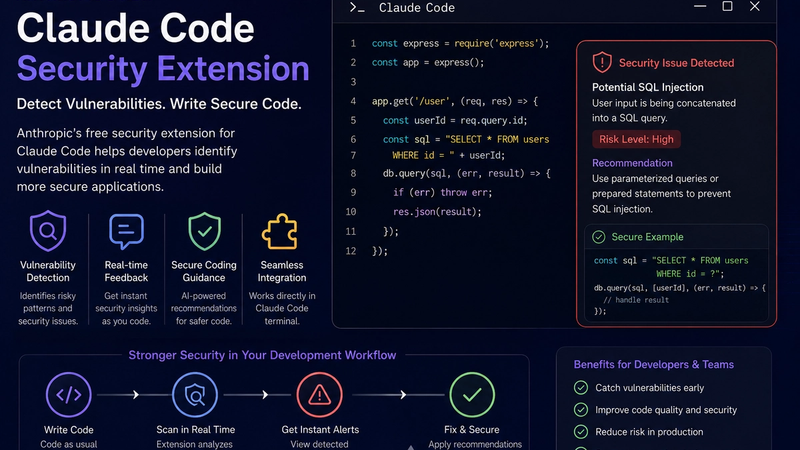The height and width of the screenshot is (450, 800).
Task: Click the Secure Coding Guidance shield check icon
Action: 204,232
